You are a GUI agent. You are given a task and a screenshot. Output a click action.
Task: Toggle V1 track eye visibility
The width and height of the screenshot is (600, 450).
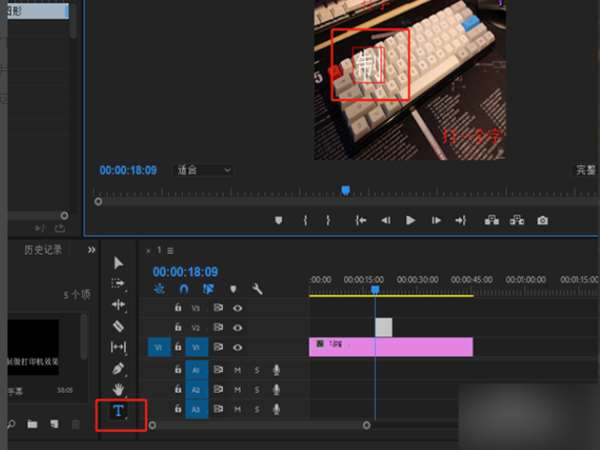(x=237, y=347)
